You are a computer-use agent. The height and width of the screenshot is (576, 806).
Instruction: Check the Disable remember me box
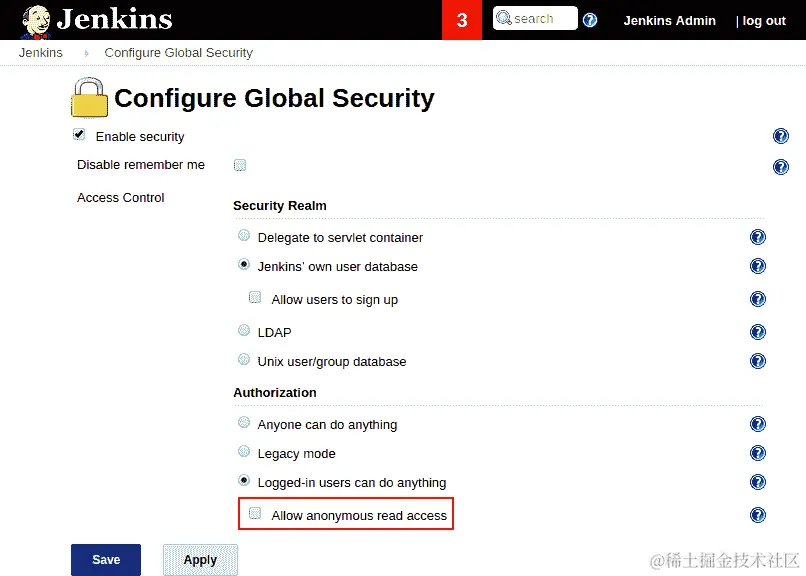(240, 165)
